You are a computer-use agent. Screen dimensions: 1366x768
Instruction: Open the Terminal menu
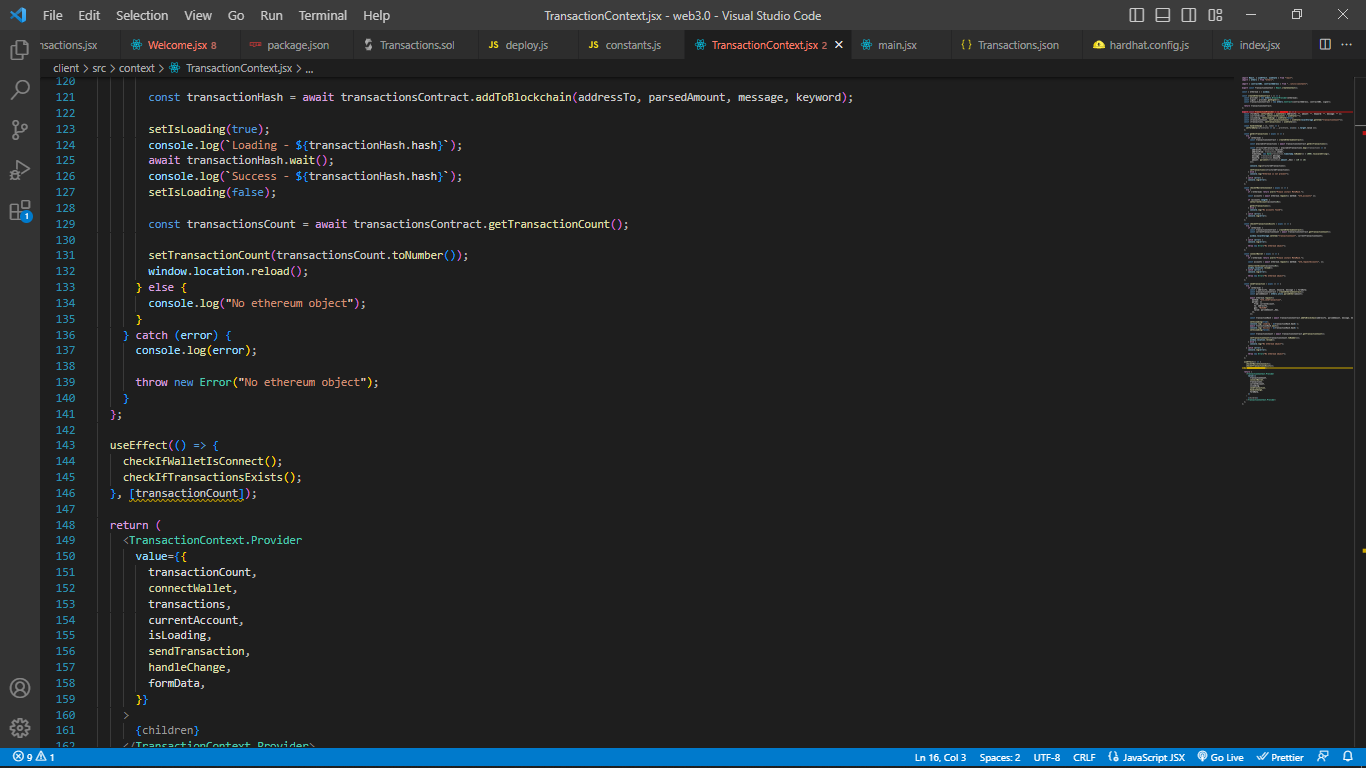point(322,15)
